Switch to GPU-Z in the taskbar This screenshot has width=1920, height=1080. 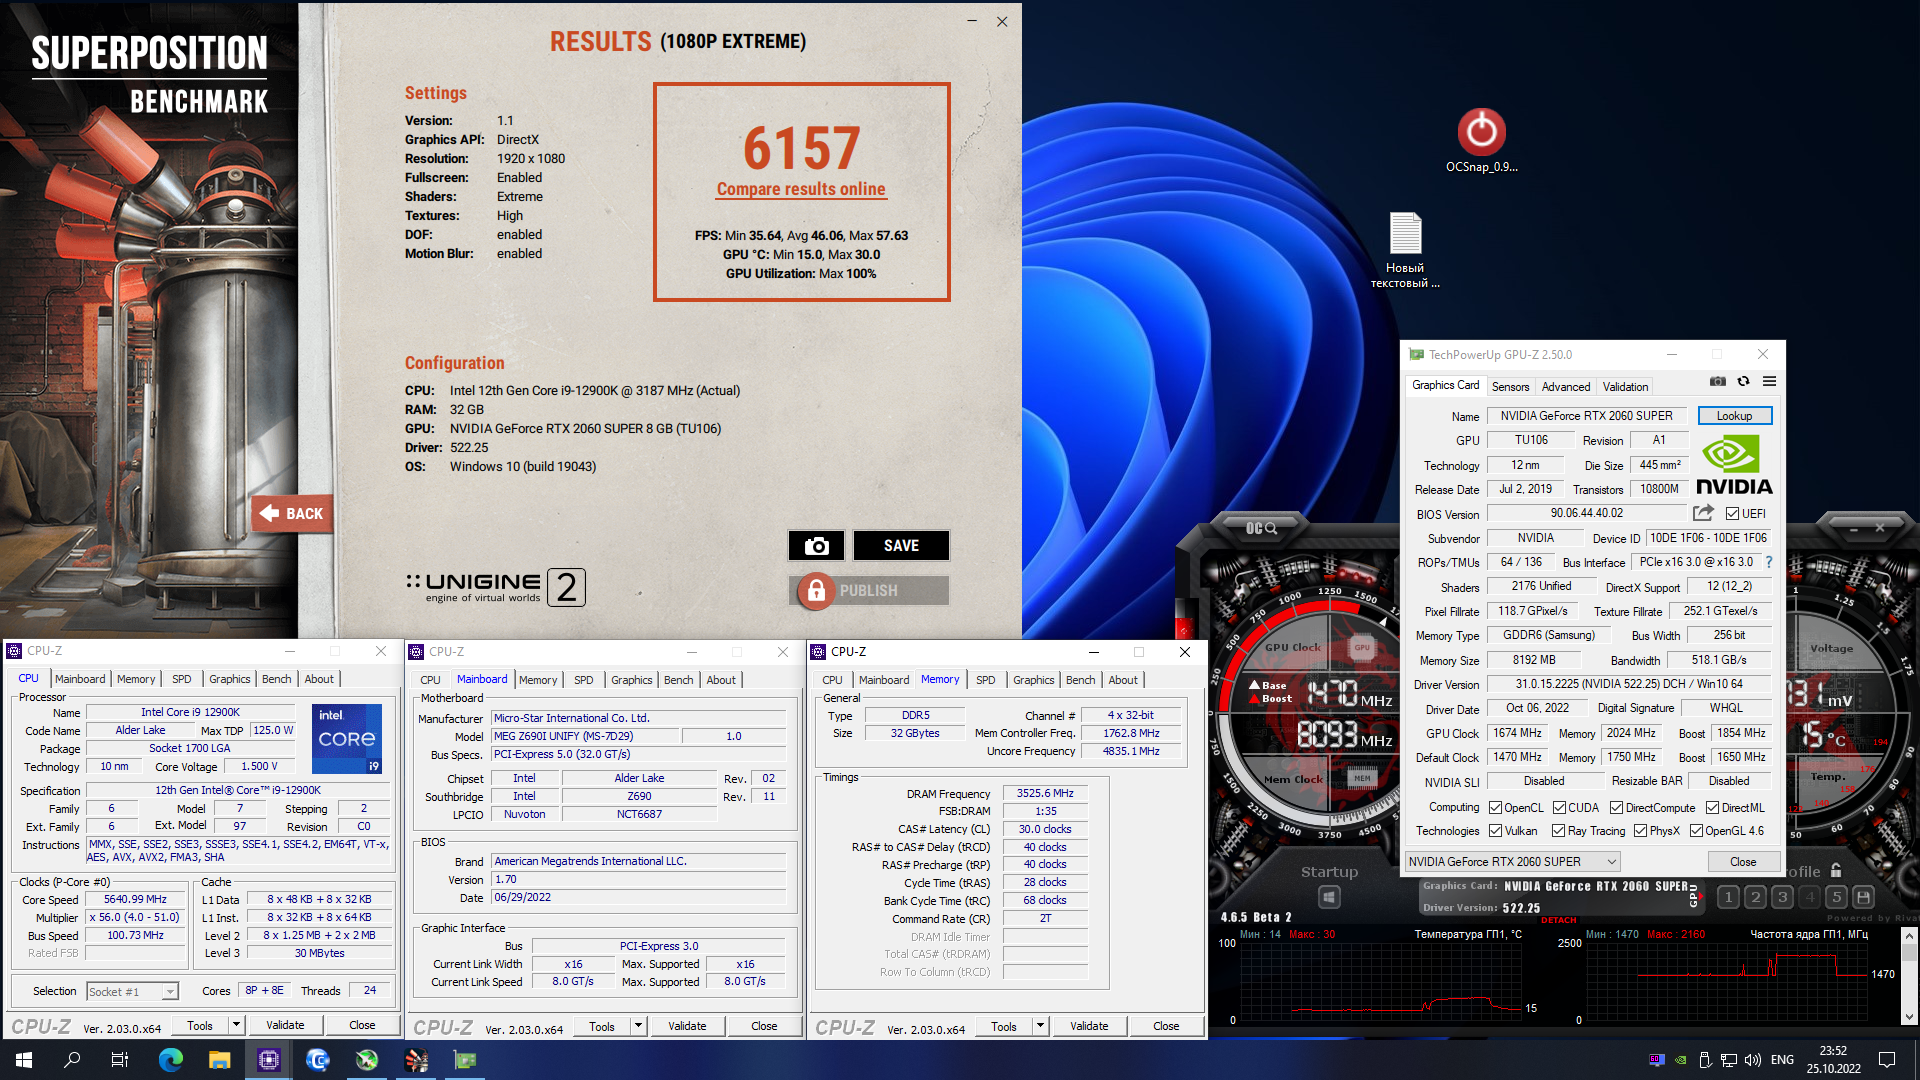coord(465,1060)
